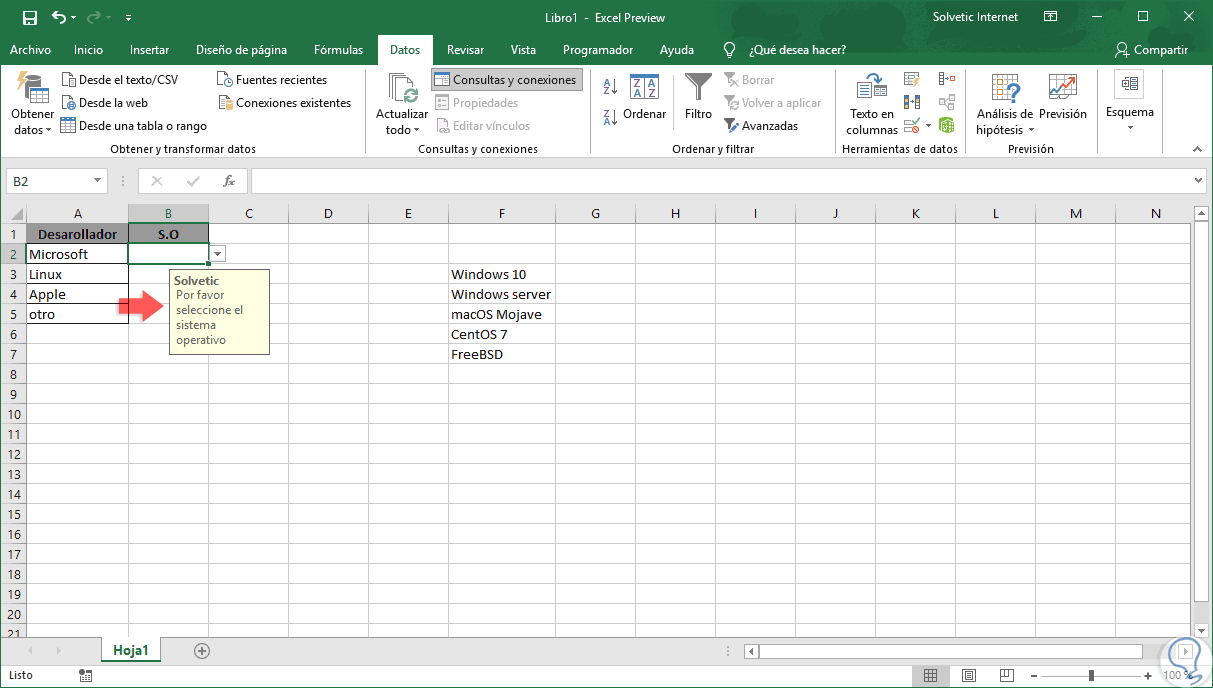Click the Flash Fill (Relleno rápido) icon

[x=911, y=79]
